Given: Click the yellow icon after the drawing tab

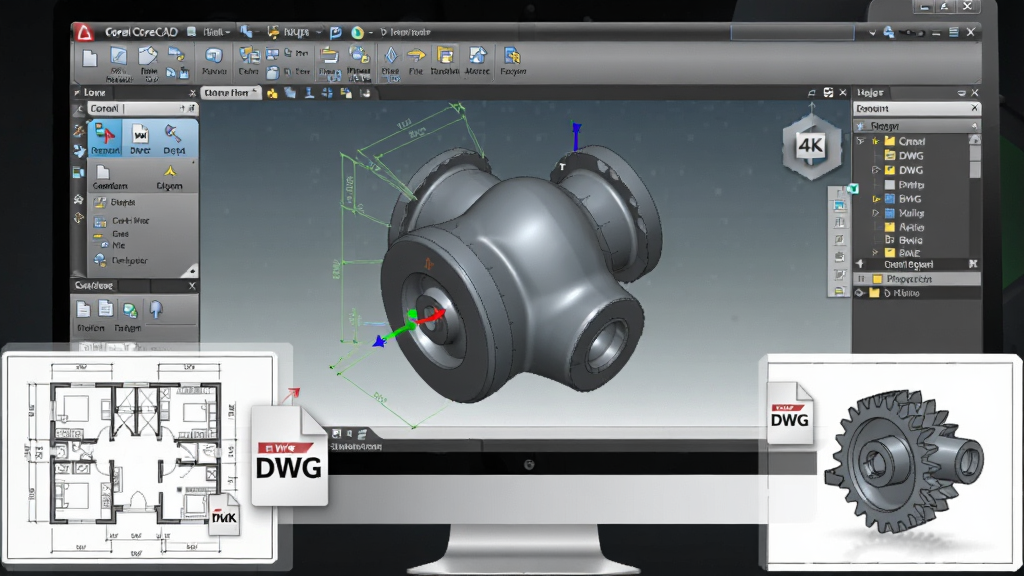Looking at the screenshot, I should pos(272,93).
